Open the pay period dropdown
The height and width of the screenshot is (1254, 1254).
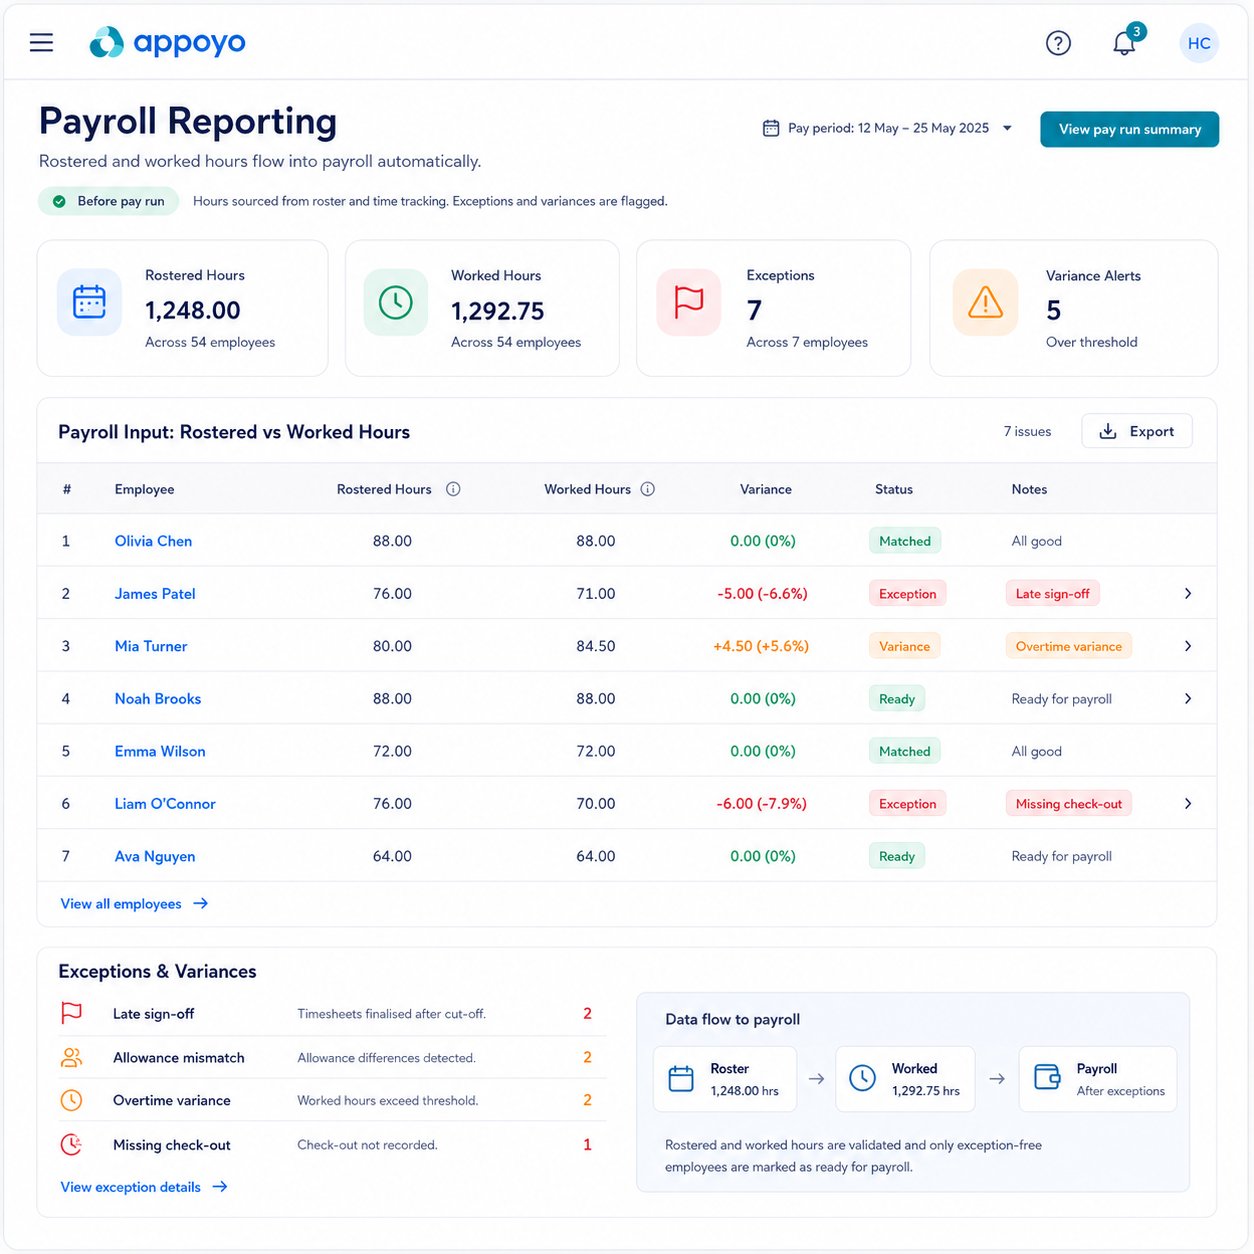pyautogui.click(x=887, y=128)
